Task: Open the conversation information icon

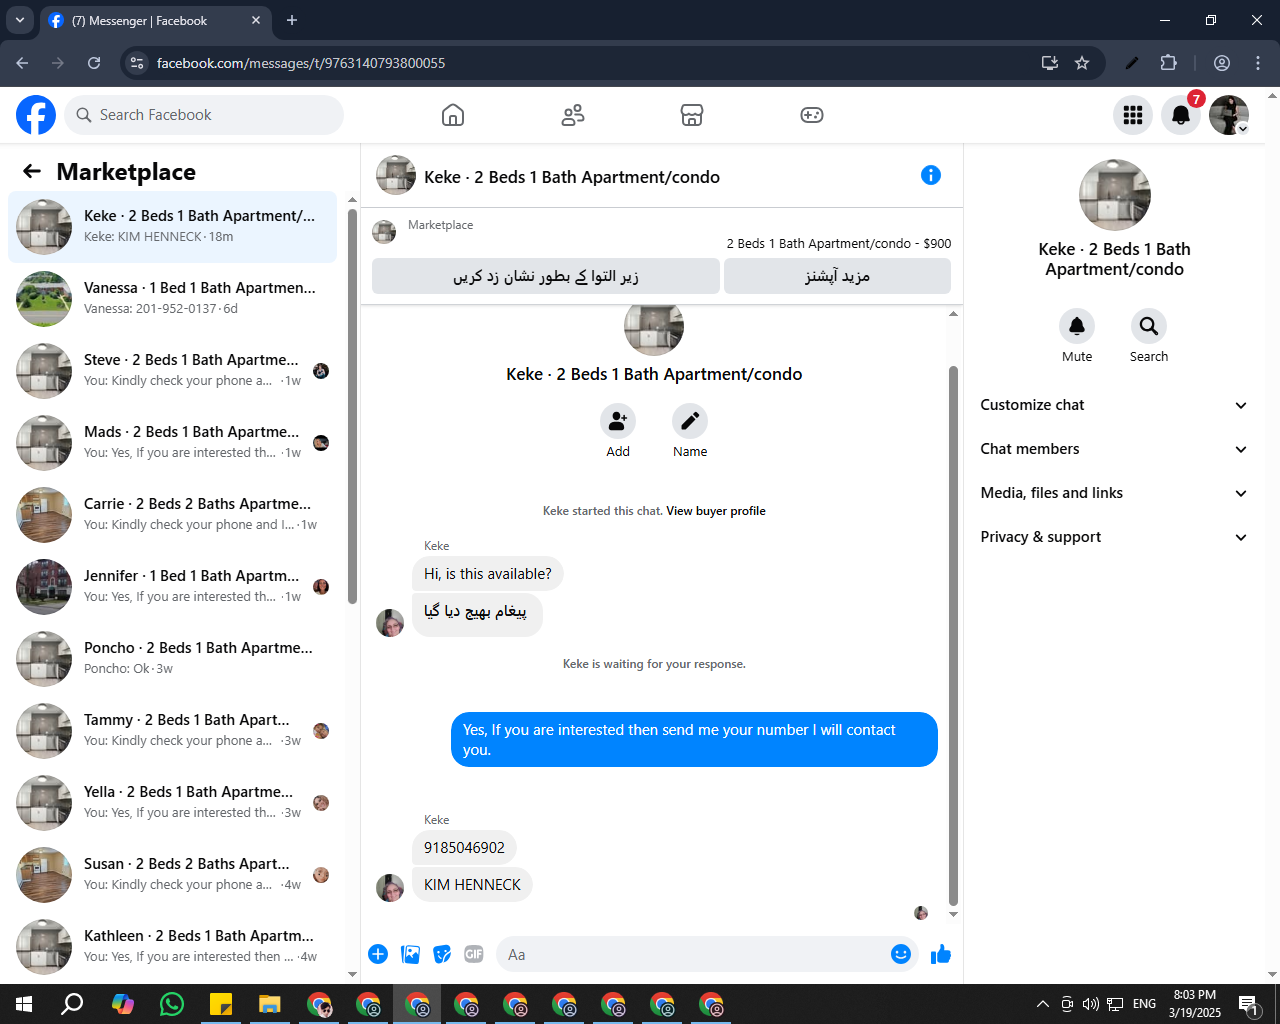Action: (x=931, y=175)
